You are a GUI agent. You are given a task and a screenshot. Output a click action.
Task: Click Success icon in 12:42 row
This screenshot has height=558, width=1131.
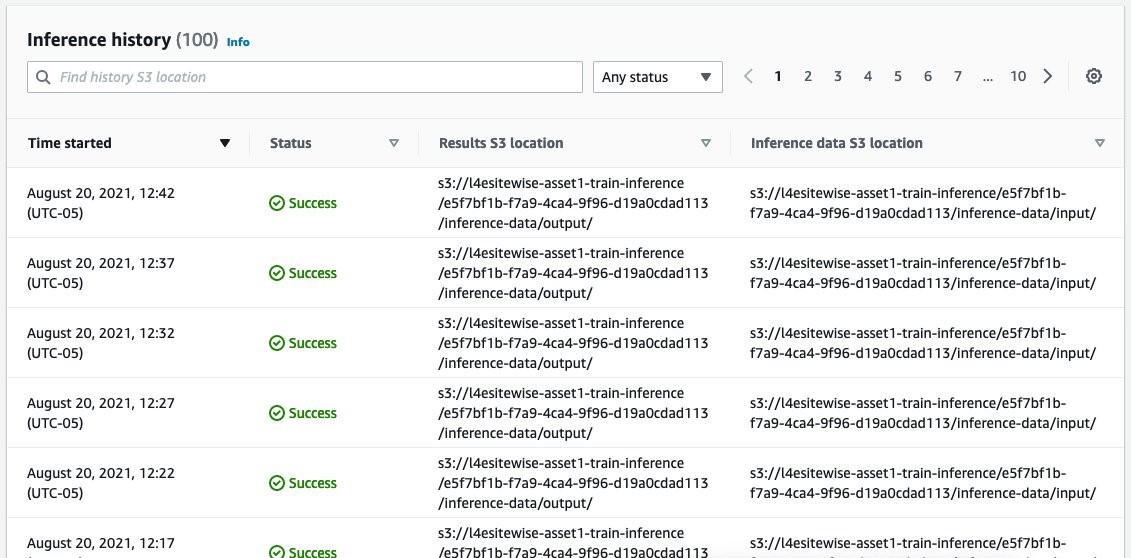(x=277, y=203)
